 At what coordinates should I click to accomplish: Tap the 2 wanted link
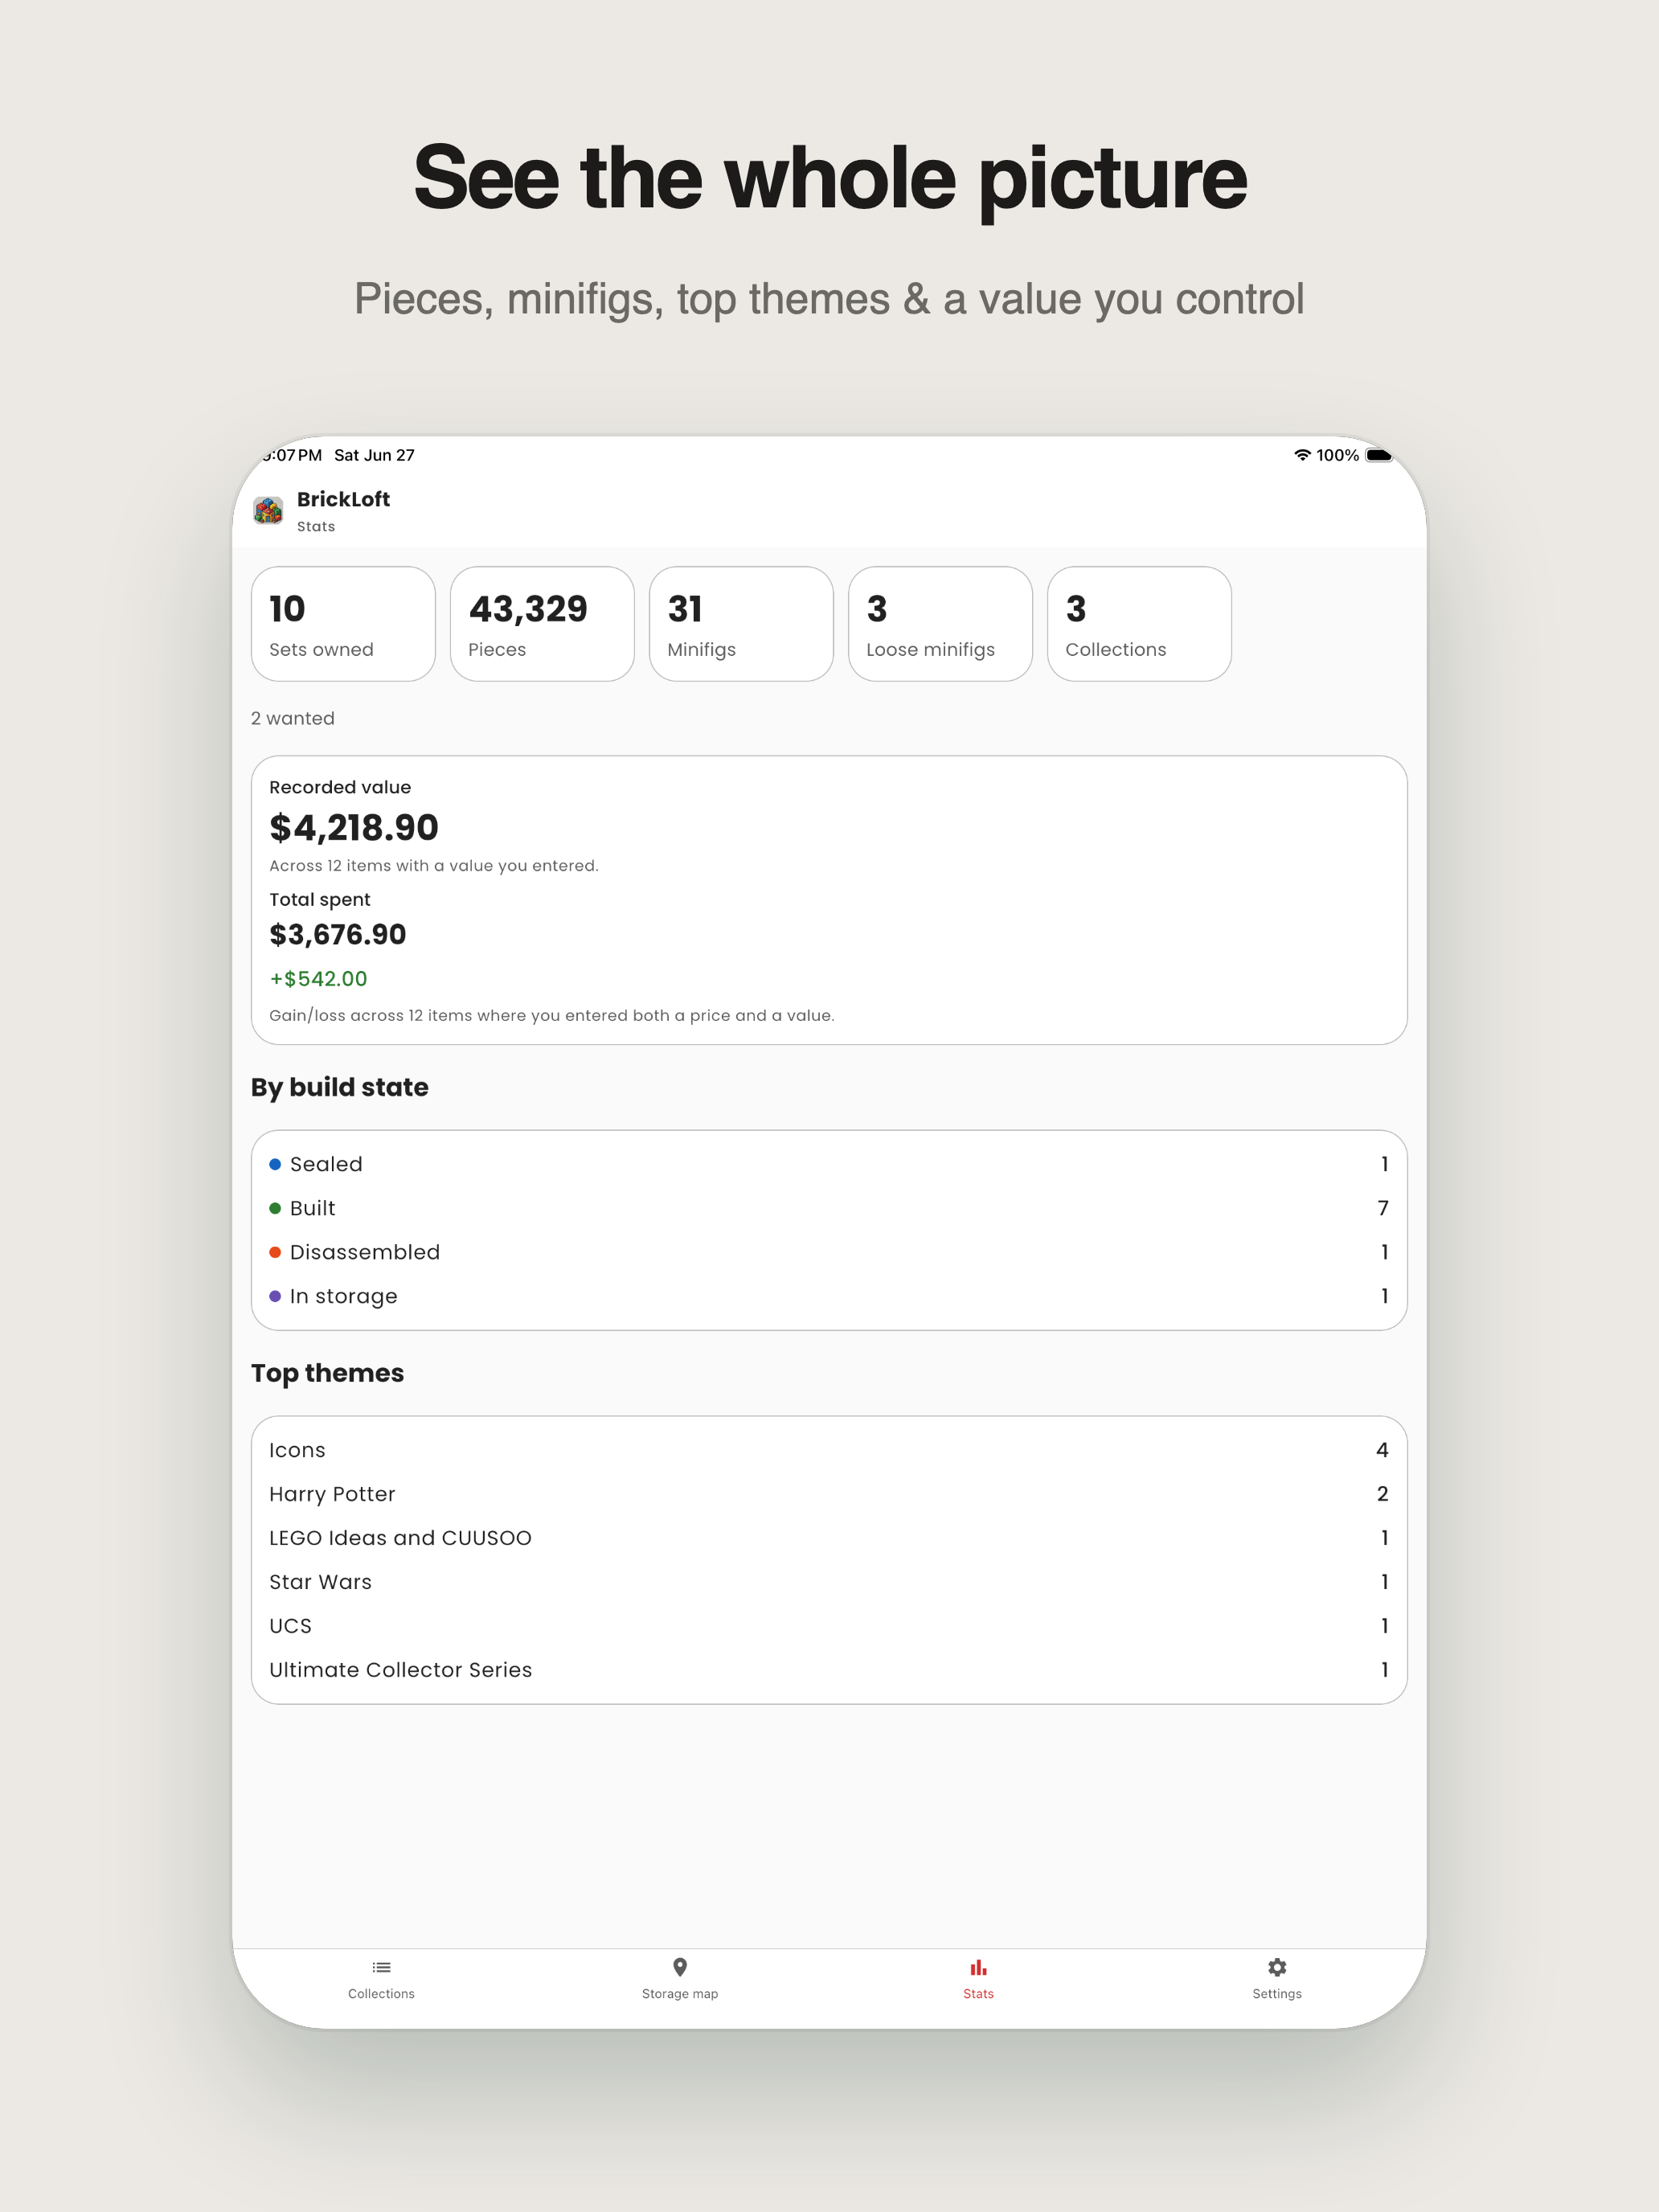(x=293, y=718)
